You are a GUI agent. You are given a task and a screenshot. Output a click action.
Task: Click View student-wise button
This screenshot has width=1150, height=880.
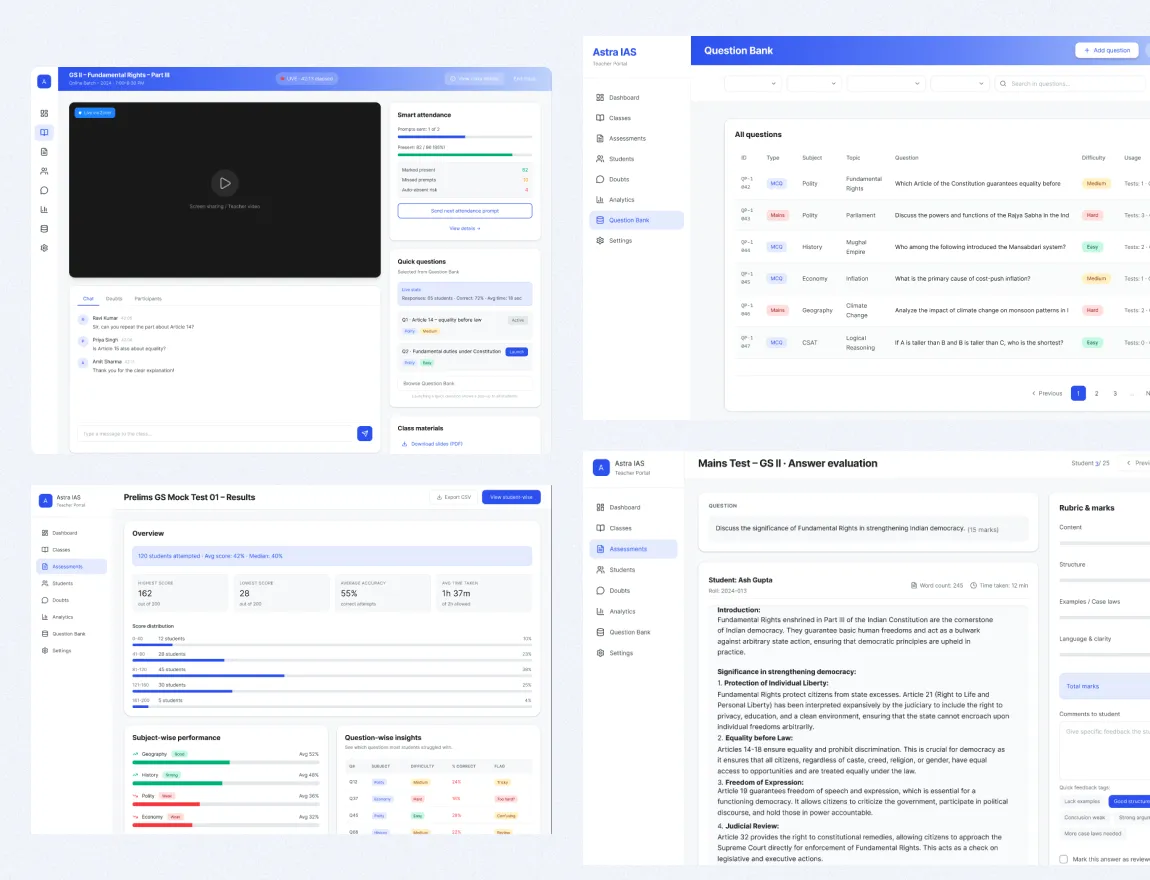(x=511, y=497)
